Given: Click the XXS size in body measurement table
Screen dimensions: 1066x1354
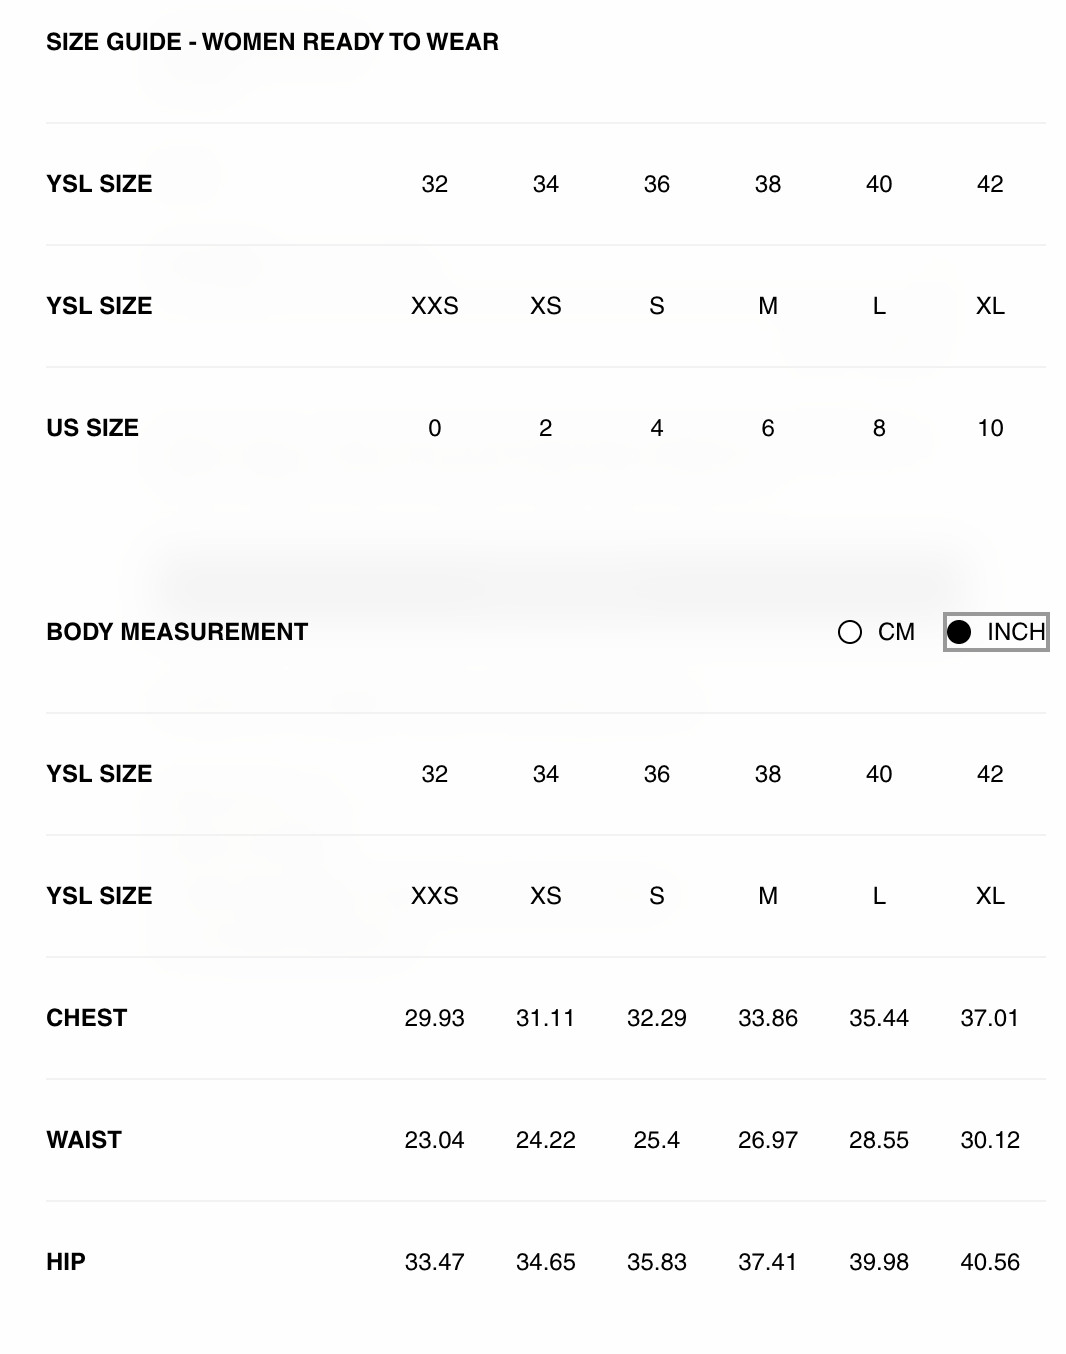Looking at the screenshot, I should coord(435,896).
